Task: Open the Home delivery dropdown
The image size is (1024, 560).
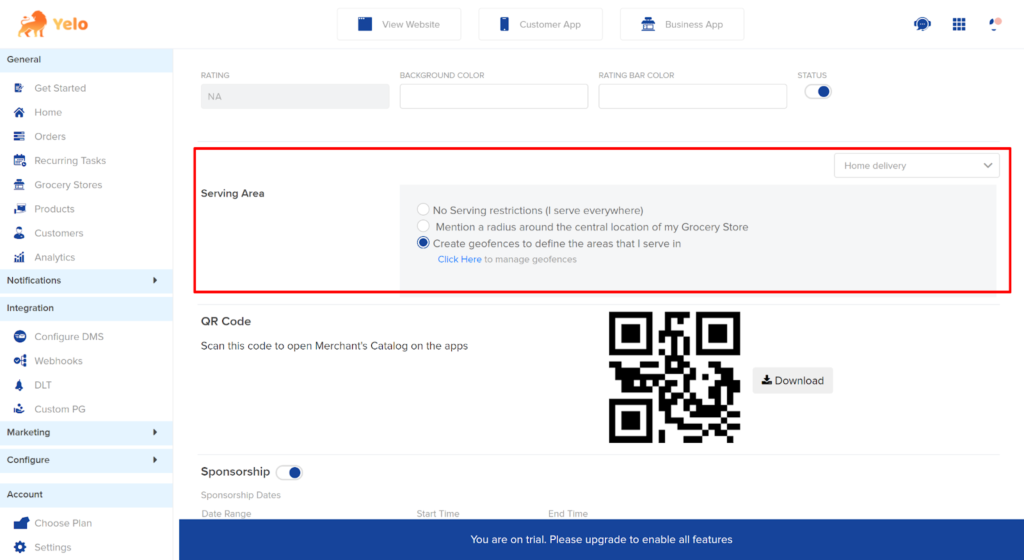Action: click(916, 166)
